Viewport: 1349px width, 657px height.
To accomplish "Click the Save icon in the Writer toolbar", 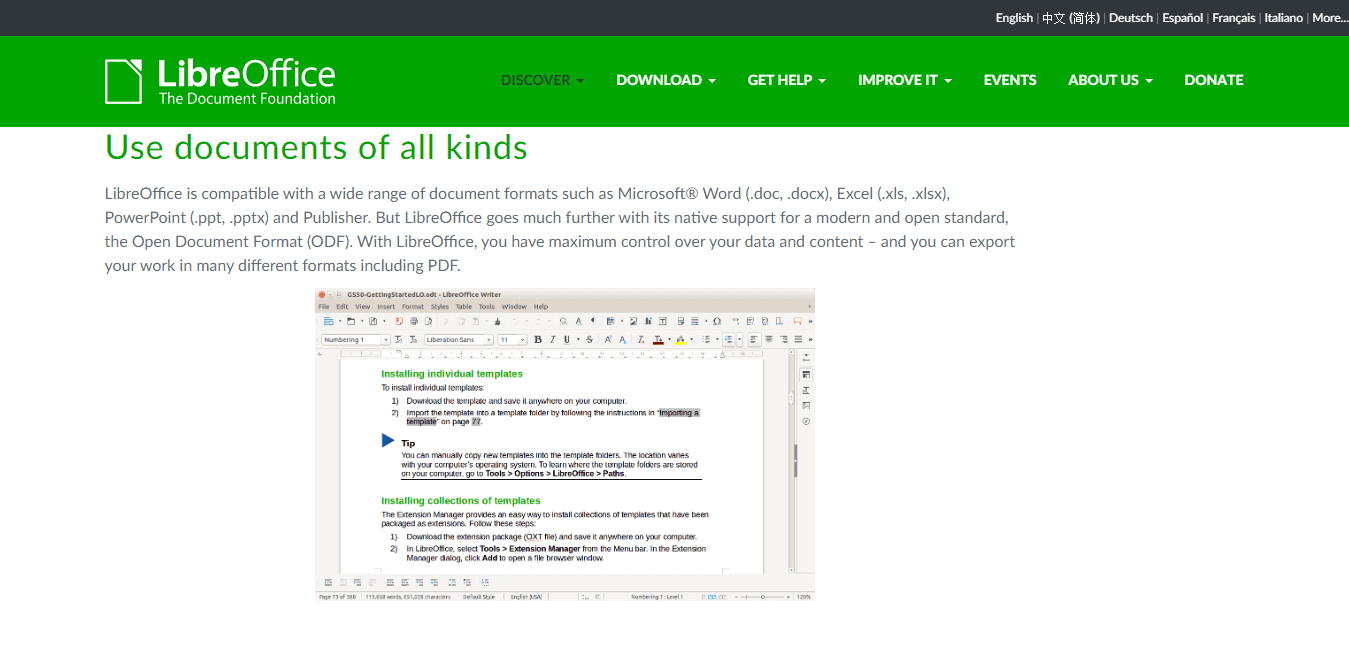I will pyautogui.click(x=373, y=321).
